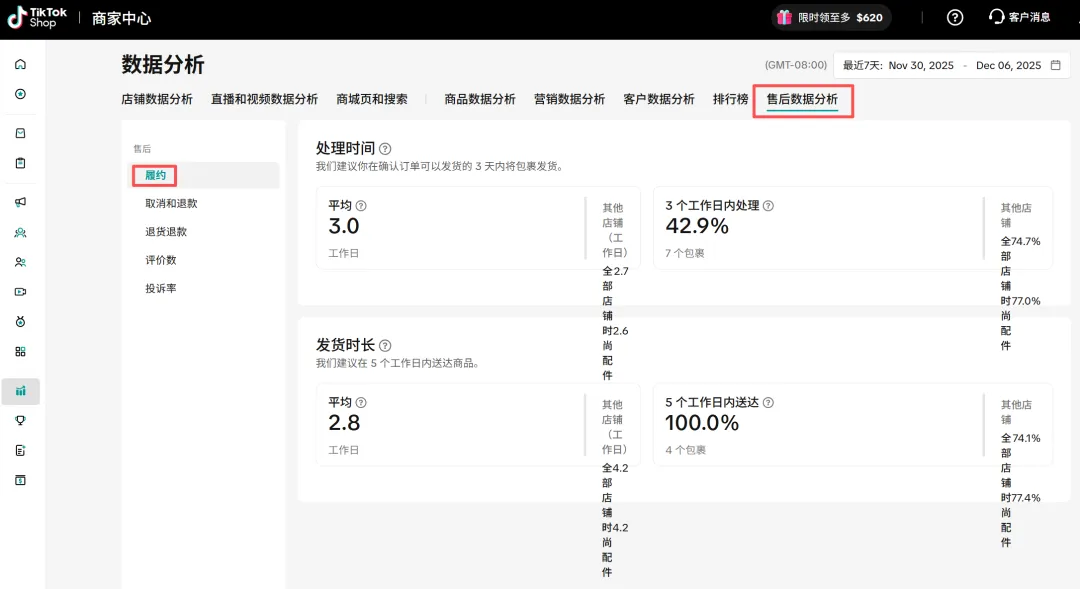Show info tooltip beside 发货时长 heading
Screen dimensions: 1080x589
385,345
